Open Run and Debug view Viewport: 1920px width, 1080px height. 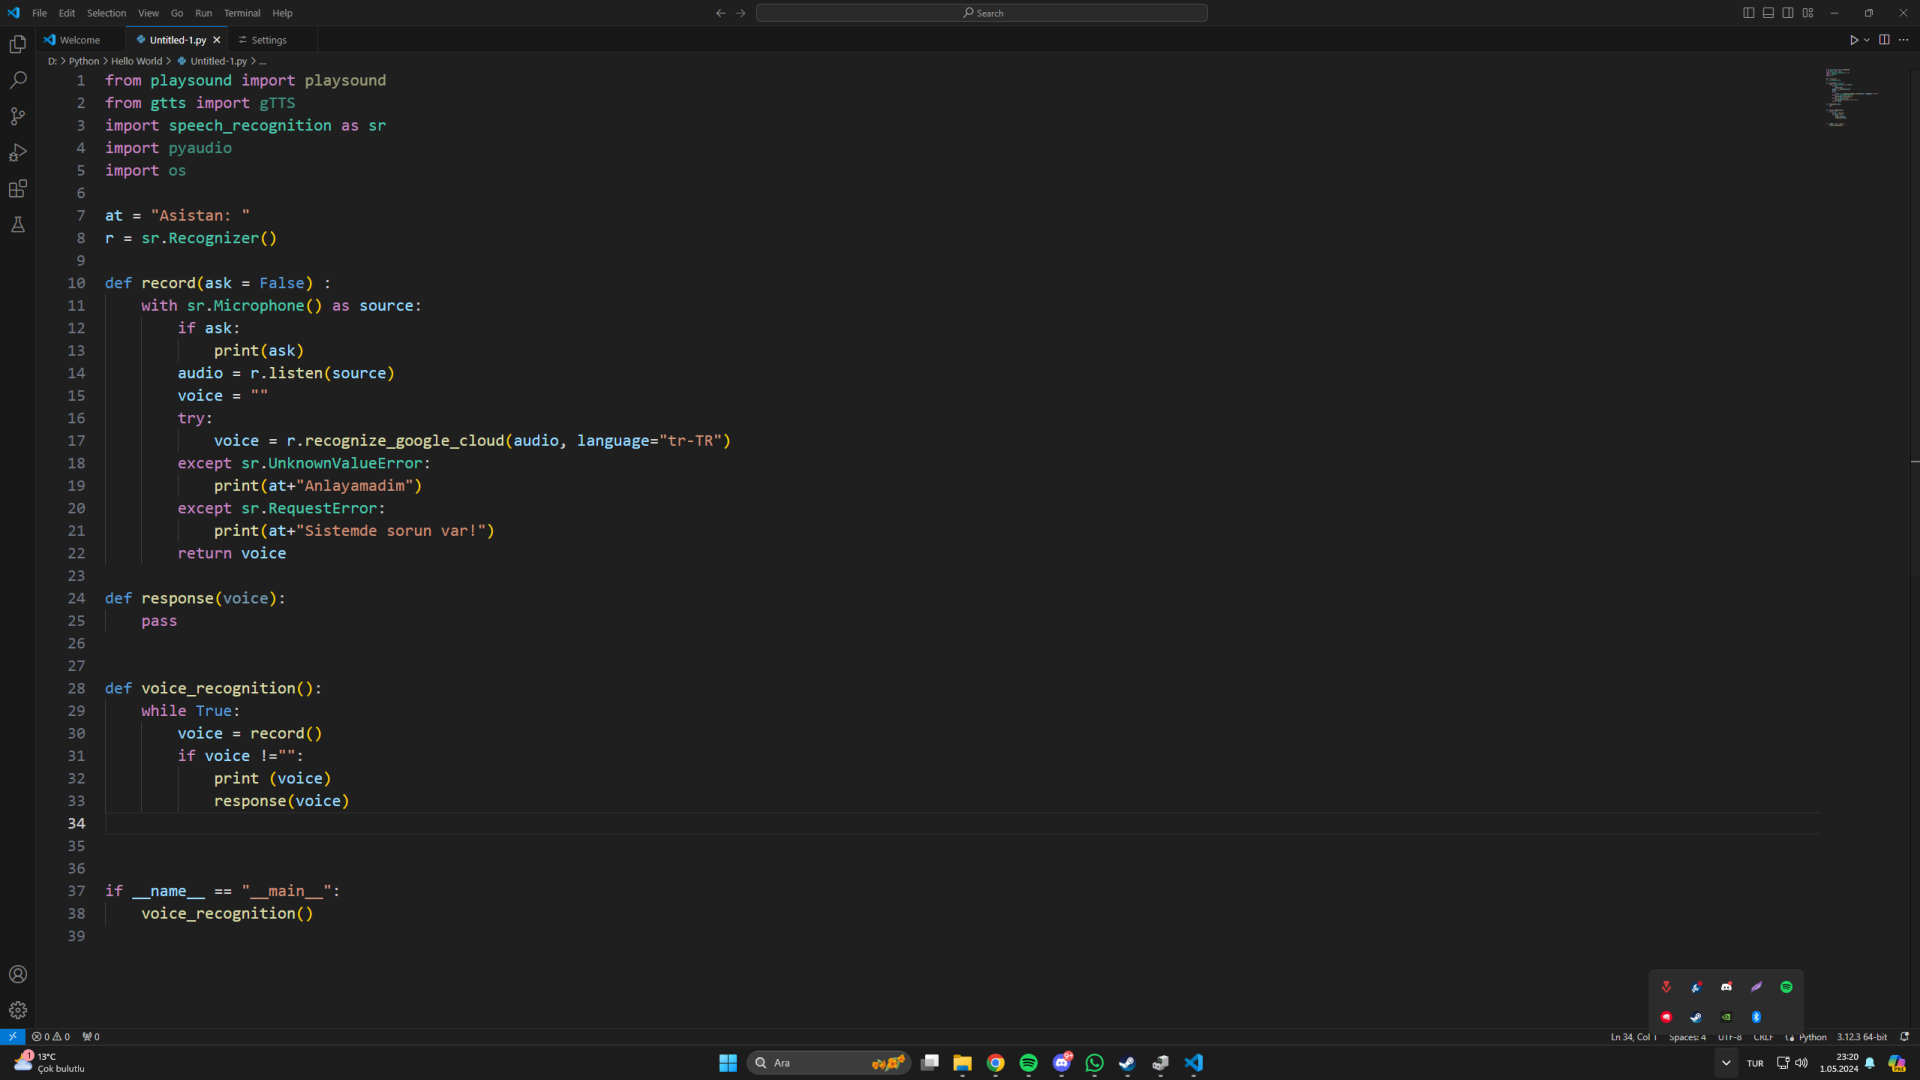(x=18, y=152)
